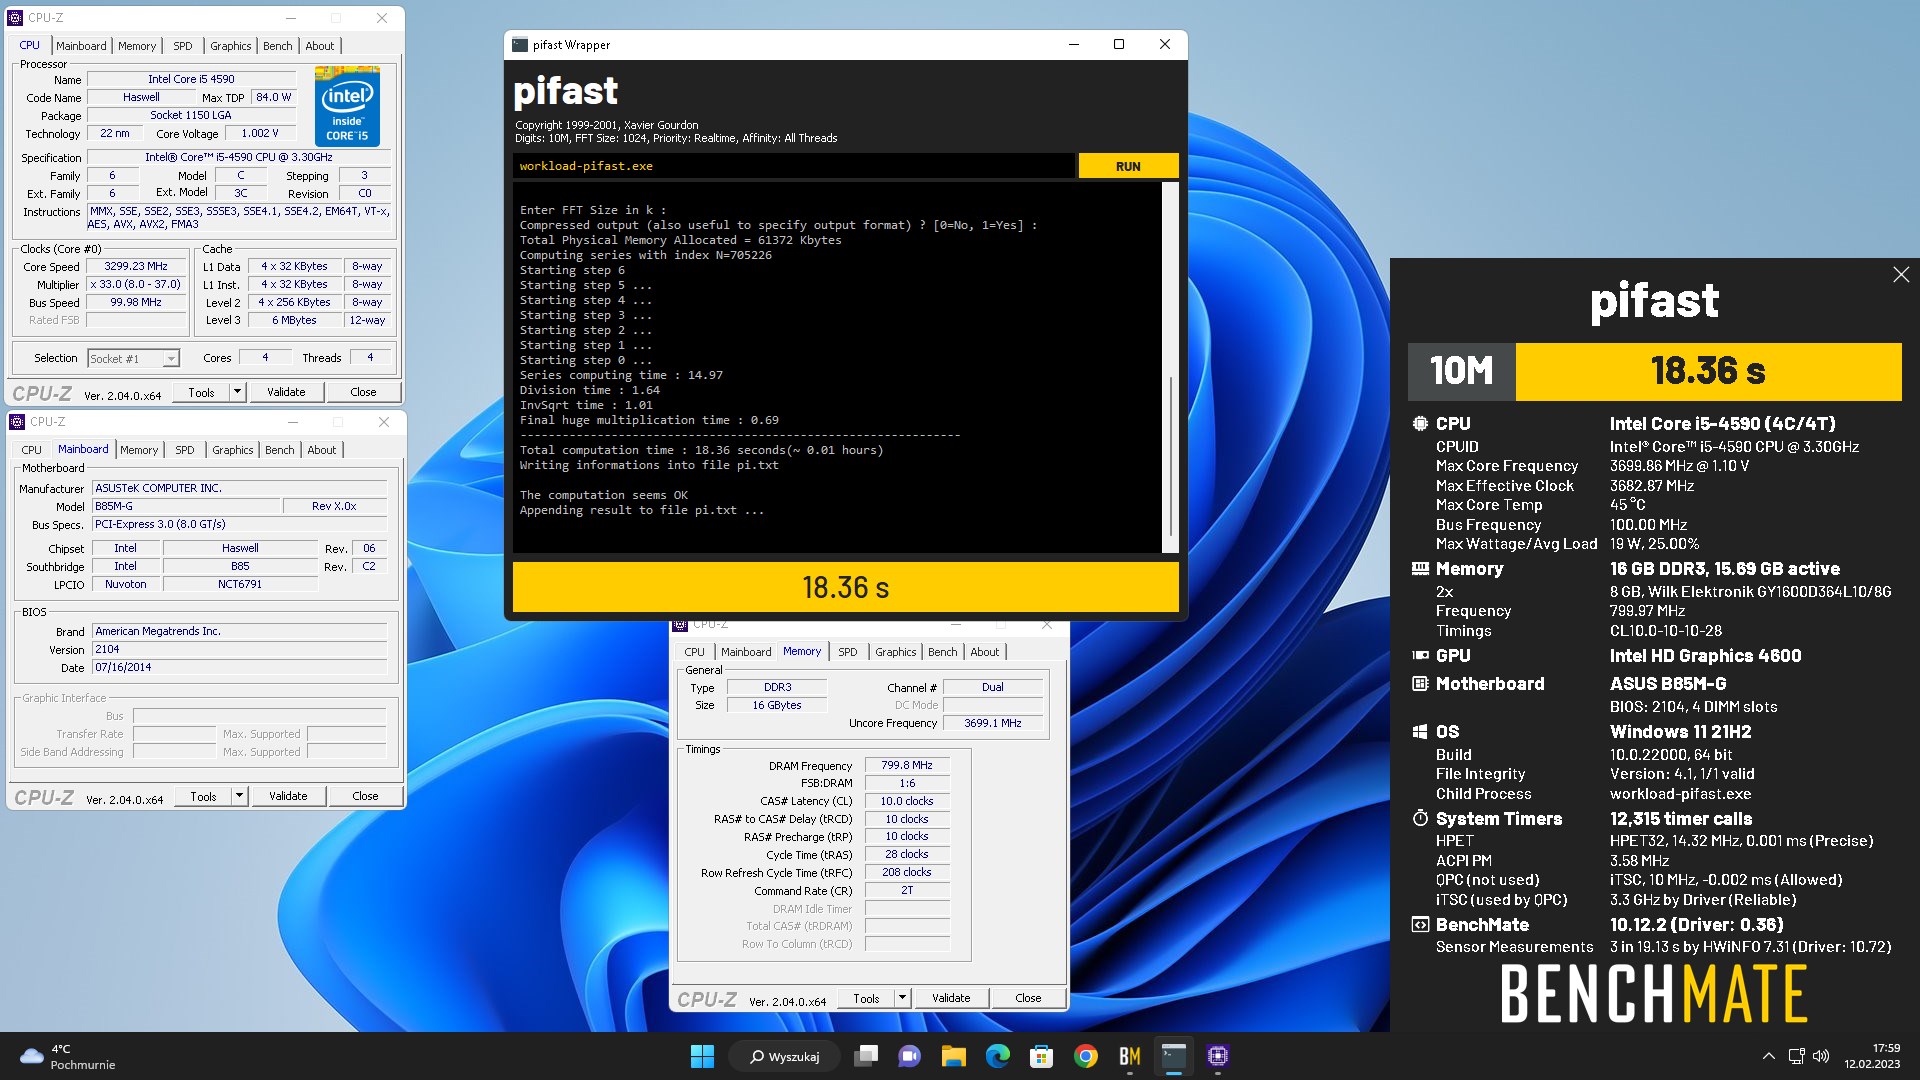This screenshot has width=1920, height=1080.
Task: Expand Tools dropdown arrow in CPU window
Action: click(237, 392)
